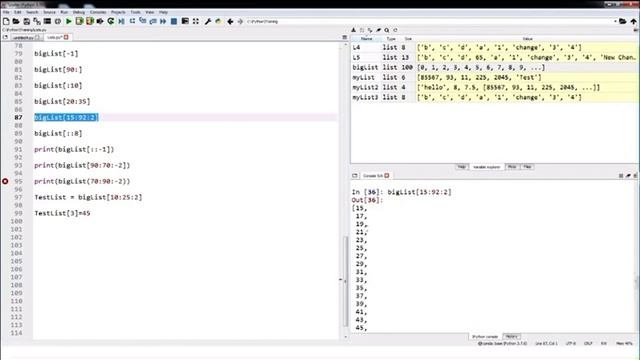640x360 pixels.
Task: Create a new file with the toolbar icon
Action: [6, 21]
